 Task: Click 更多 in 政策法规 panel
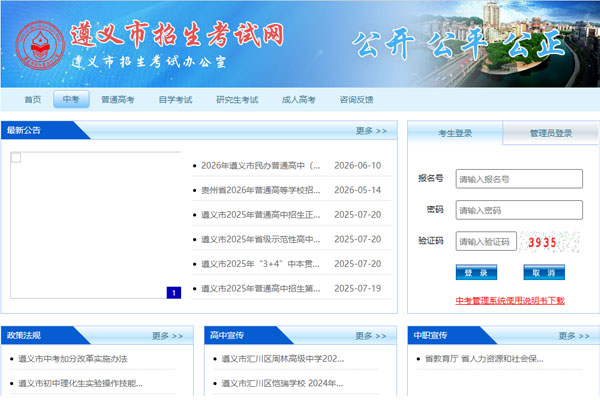pyautogui.click(x=168, y=336)
